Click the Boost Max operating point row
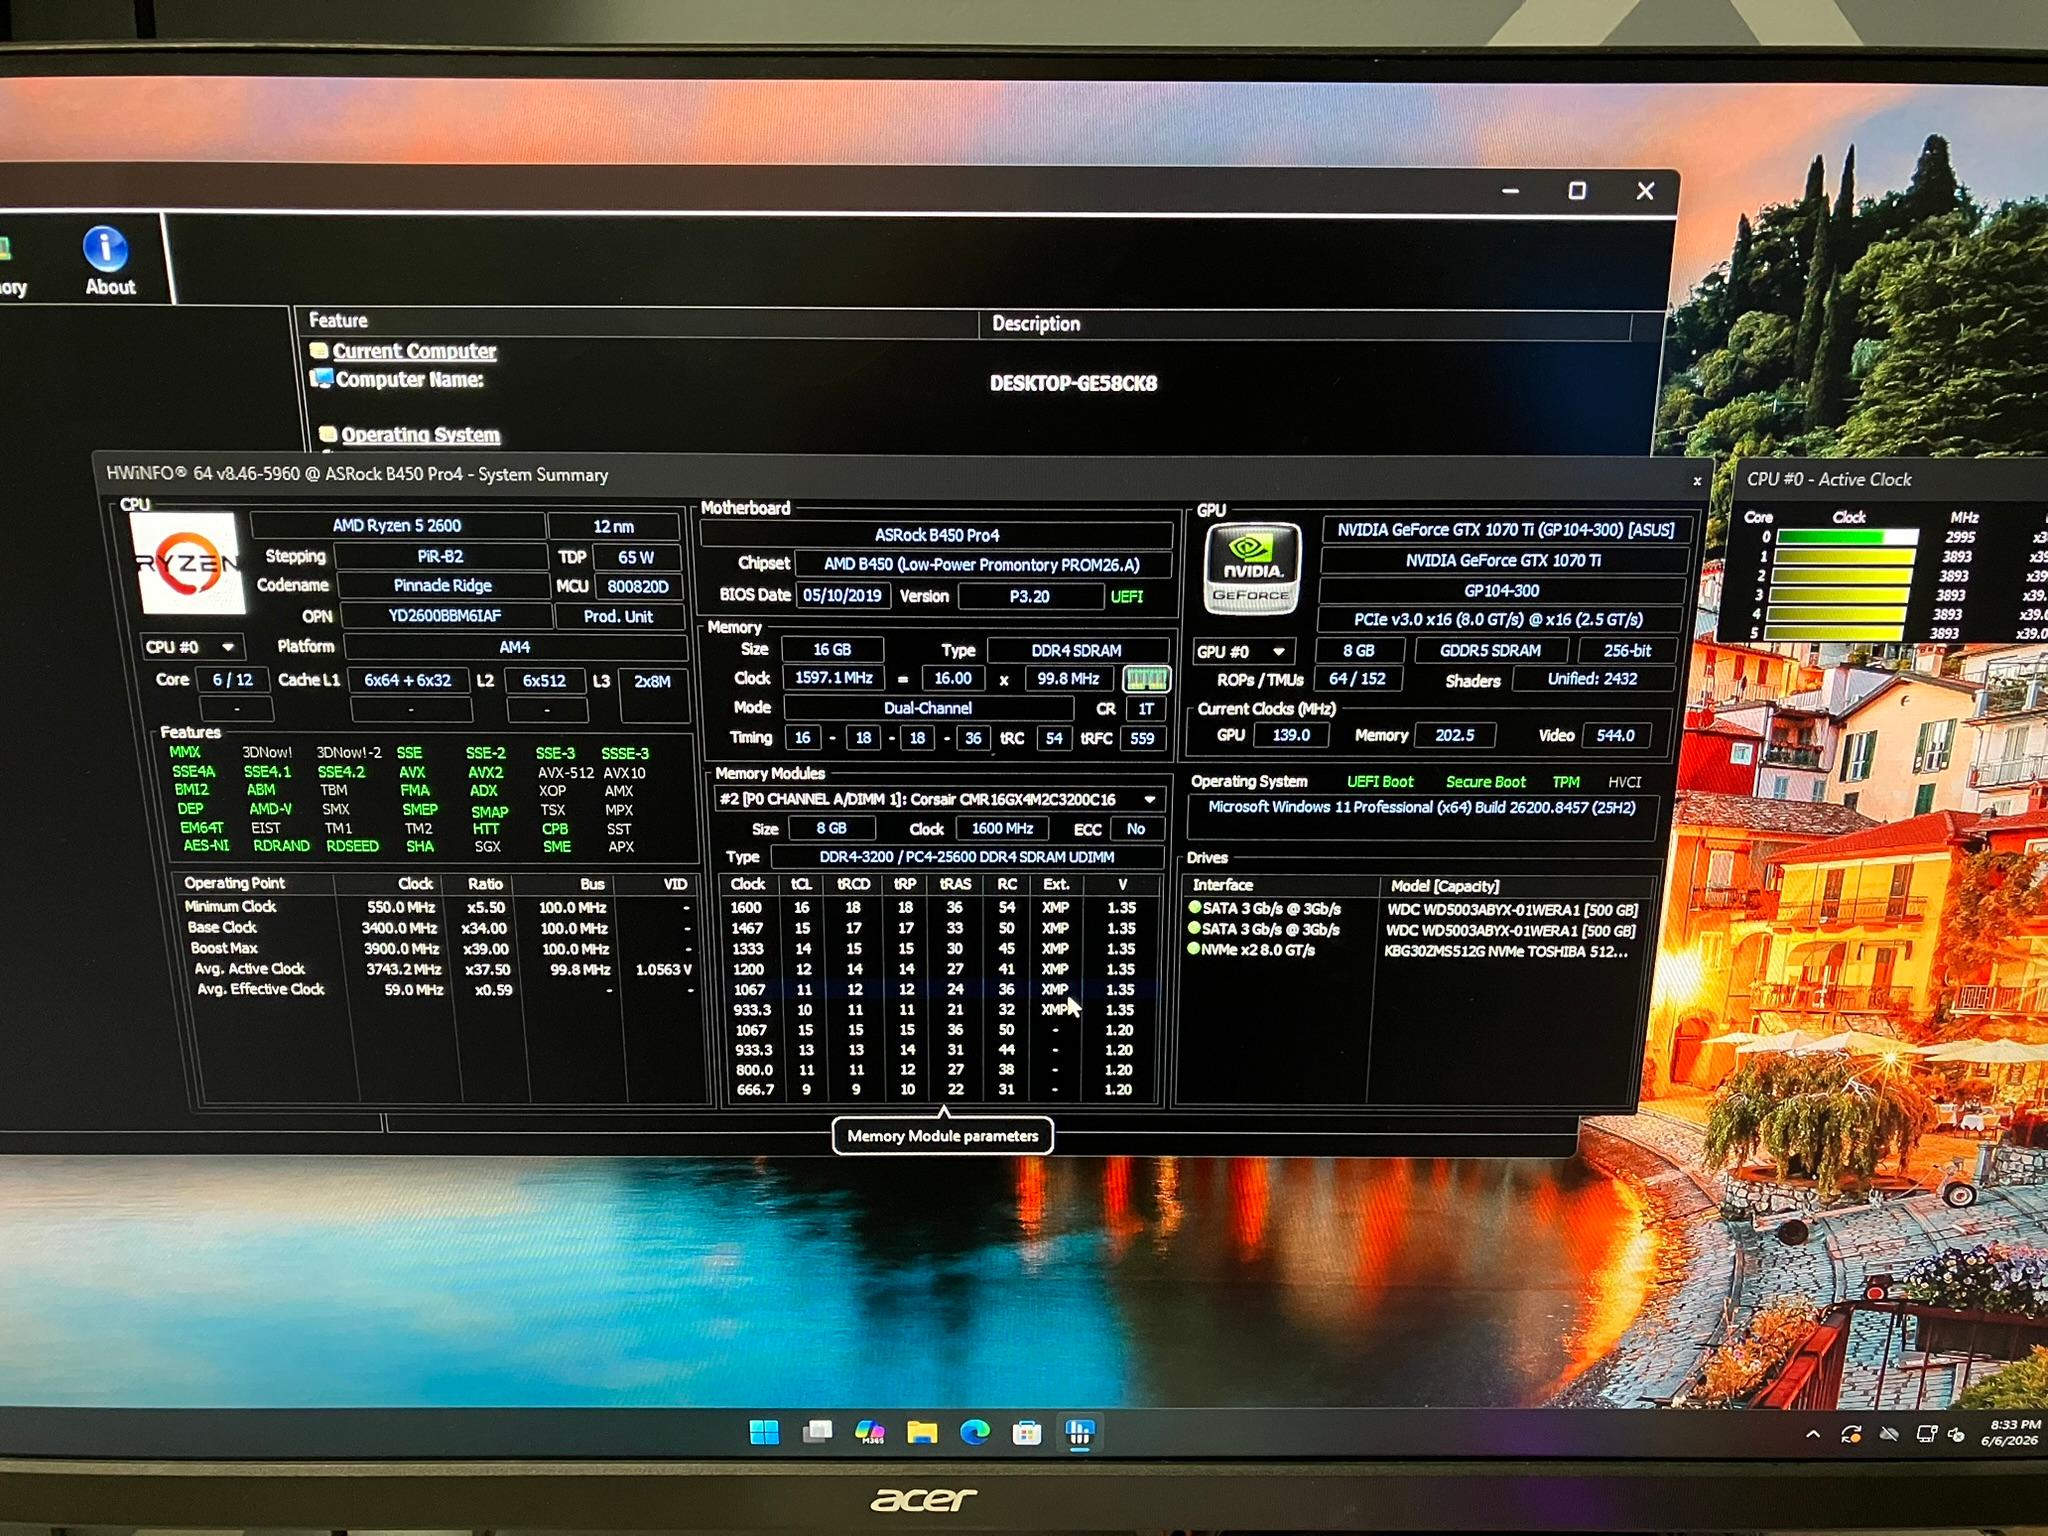2048x1536 pixels. pyautogui.click(x=439, y=948)
